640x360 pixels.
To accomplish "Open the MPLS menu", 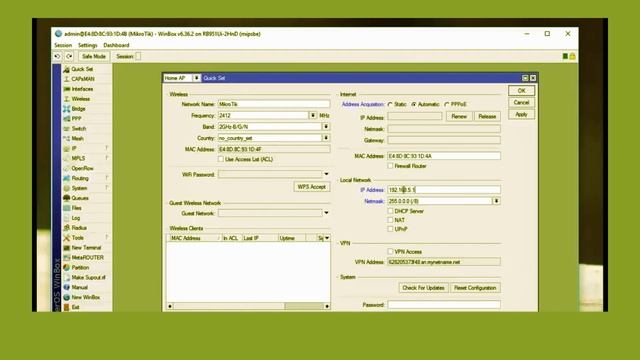I will (78, 158).
